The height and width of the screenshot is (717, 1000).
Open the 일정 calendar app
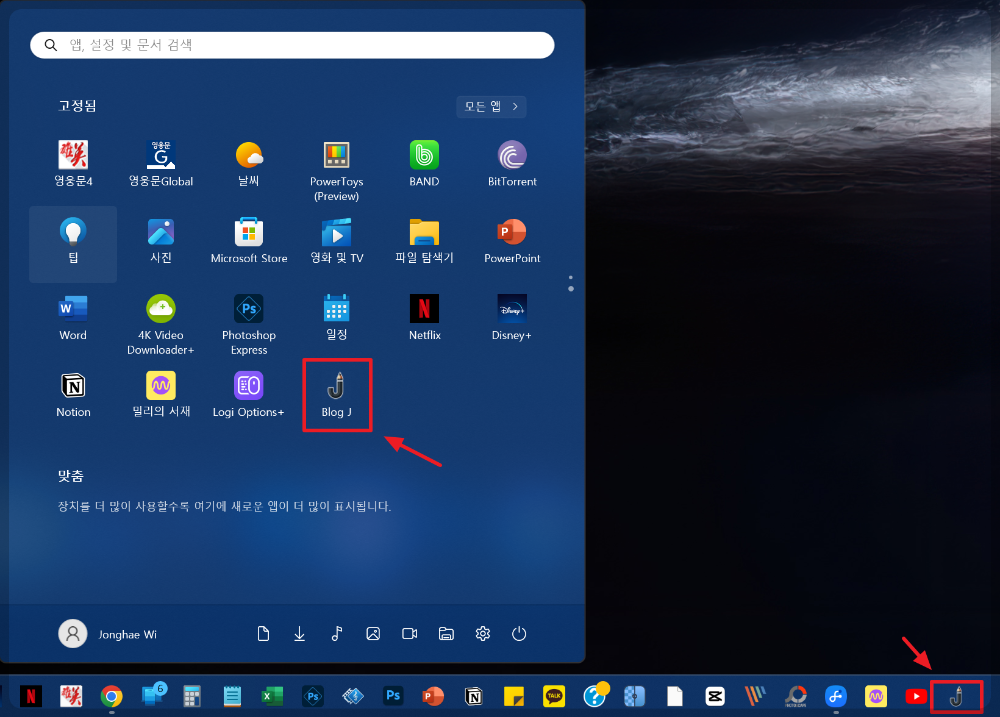(x=337, y=318)
